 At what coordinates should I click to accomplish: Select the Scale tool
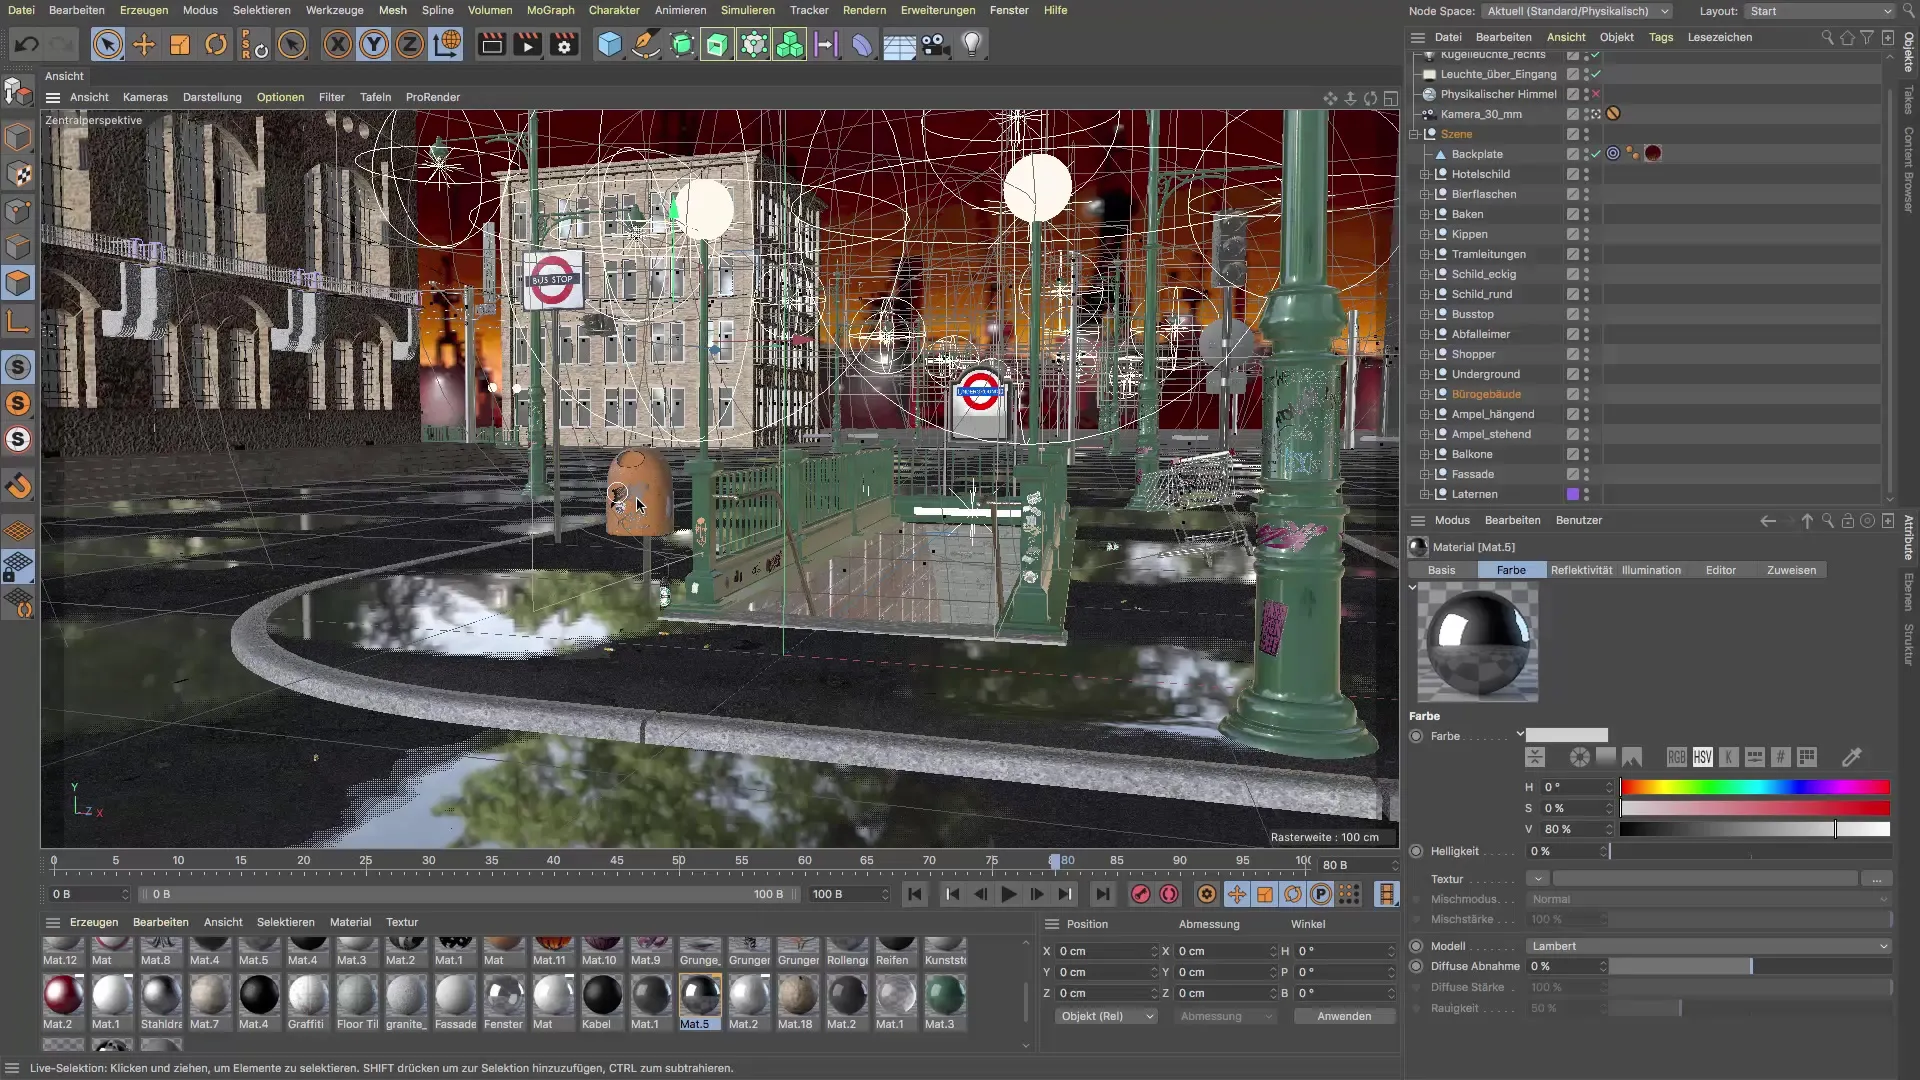[180, 45]
